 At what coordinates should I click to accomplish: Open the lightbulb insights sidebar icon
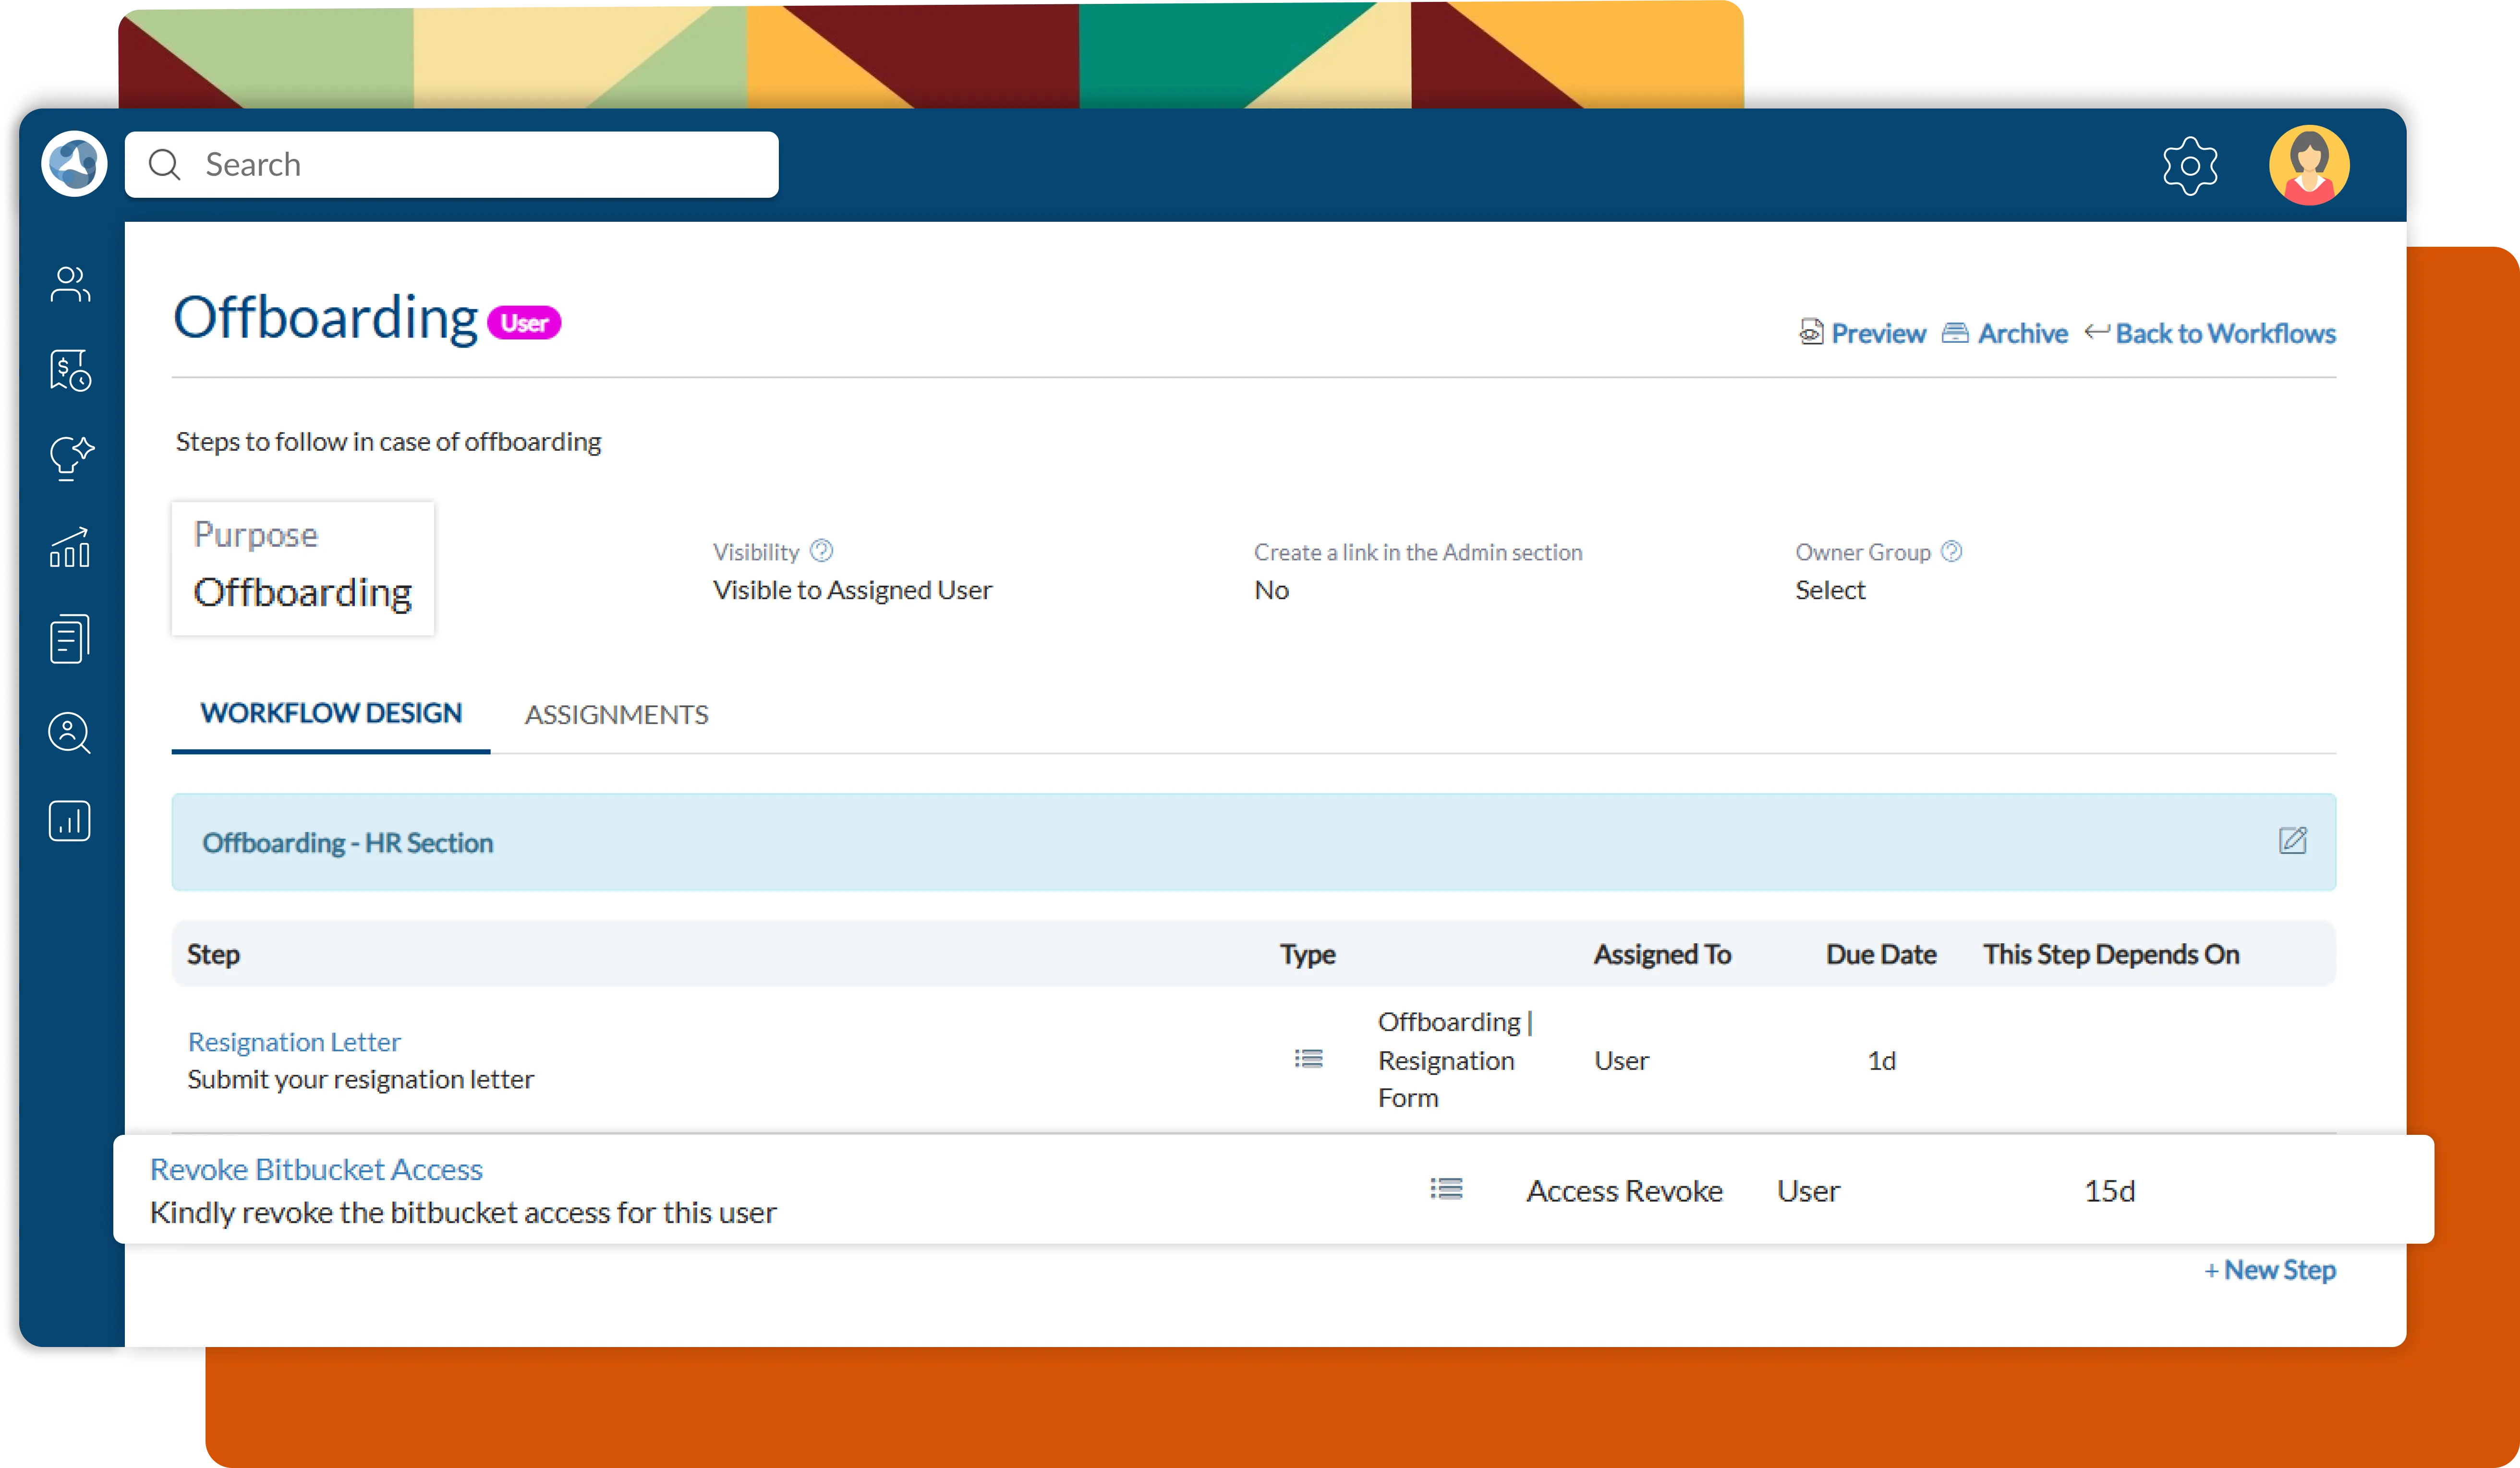point(70,458)
